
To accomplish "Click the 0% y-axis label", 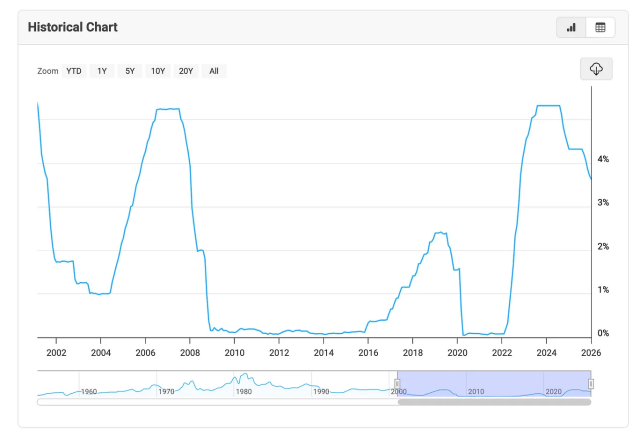I will pos(603,333).
